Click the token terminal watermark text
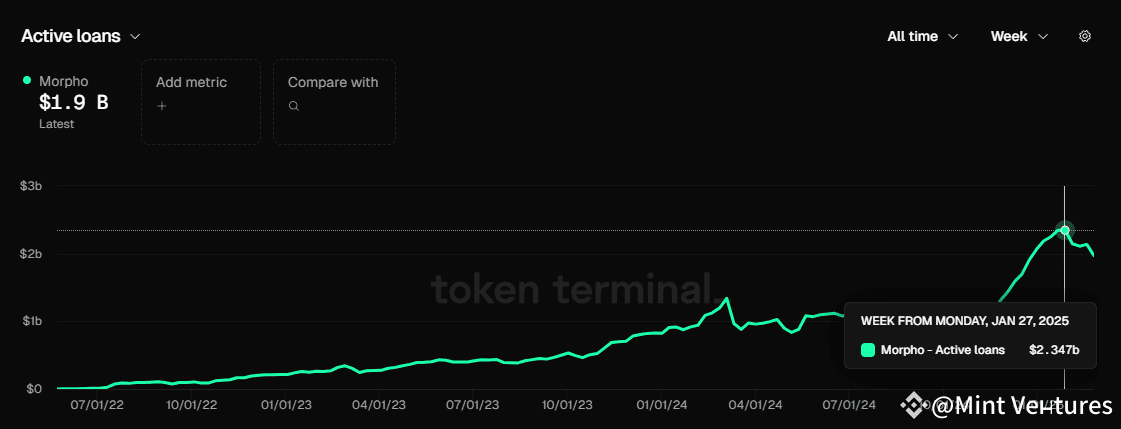This screenshot has width=1121, height=429. (x=571, y=288)
